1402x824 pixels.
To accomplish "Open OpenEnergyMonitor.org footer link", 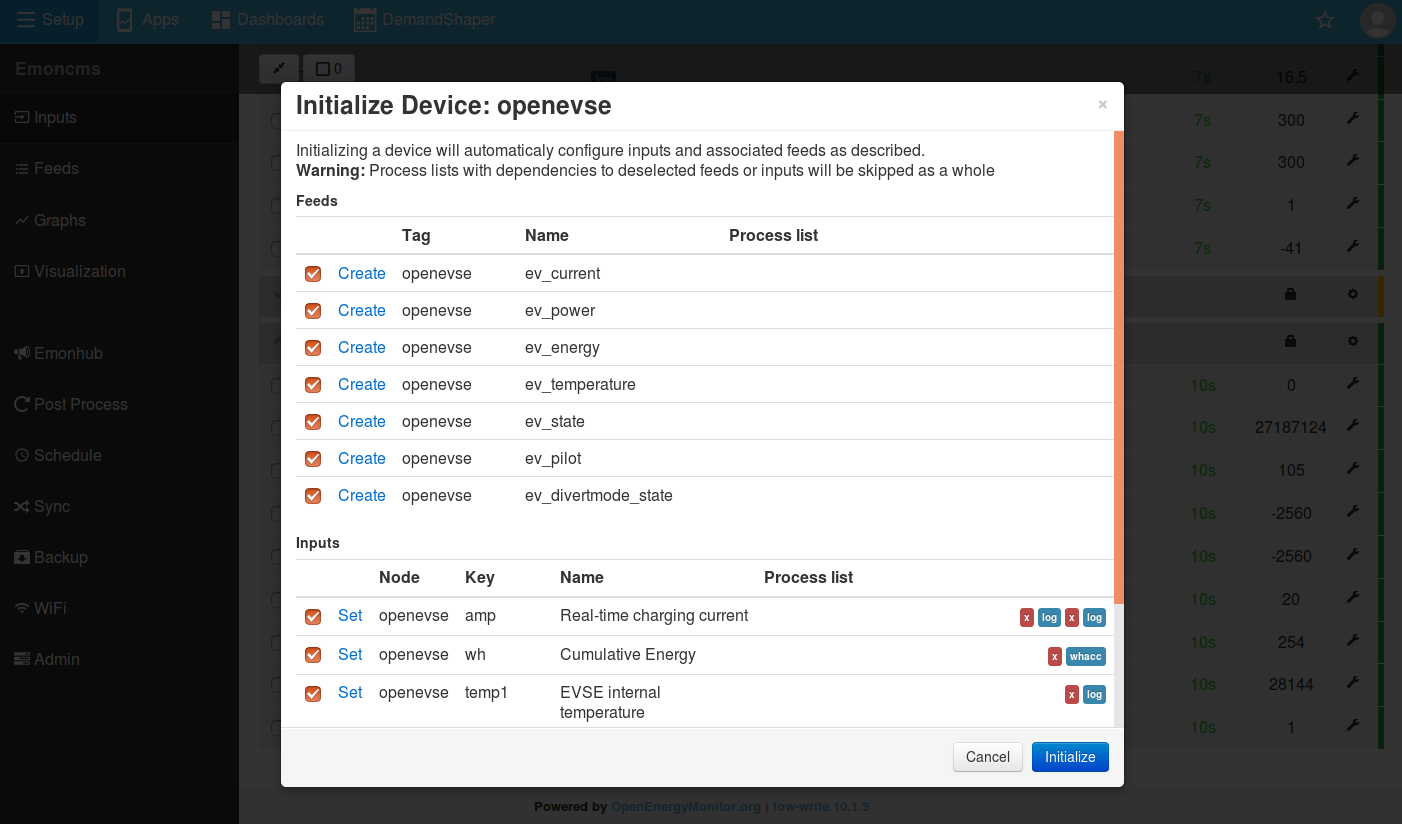I will 686,806.
